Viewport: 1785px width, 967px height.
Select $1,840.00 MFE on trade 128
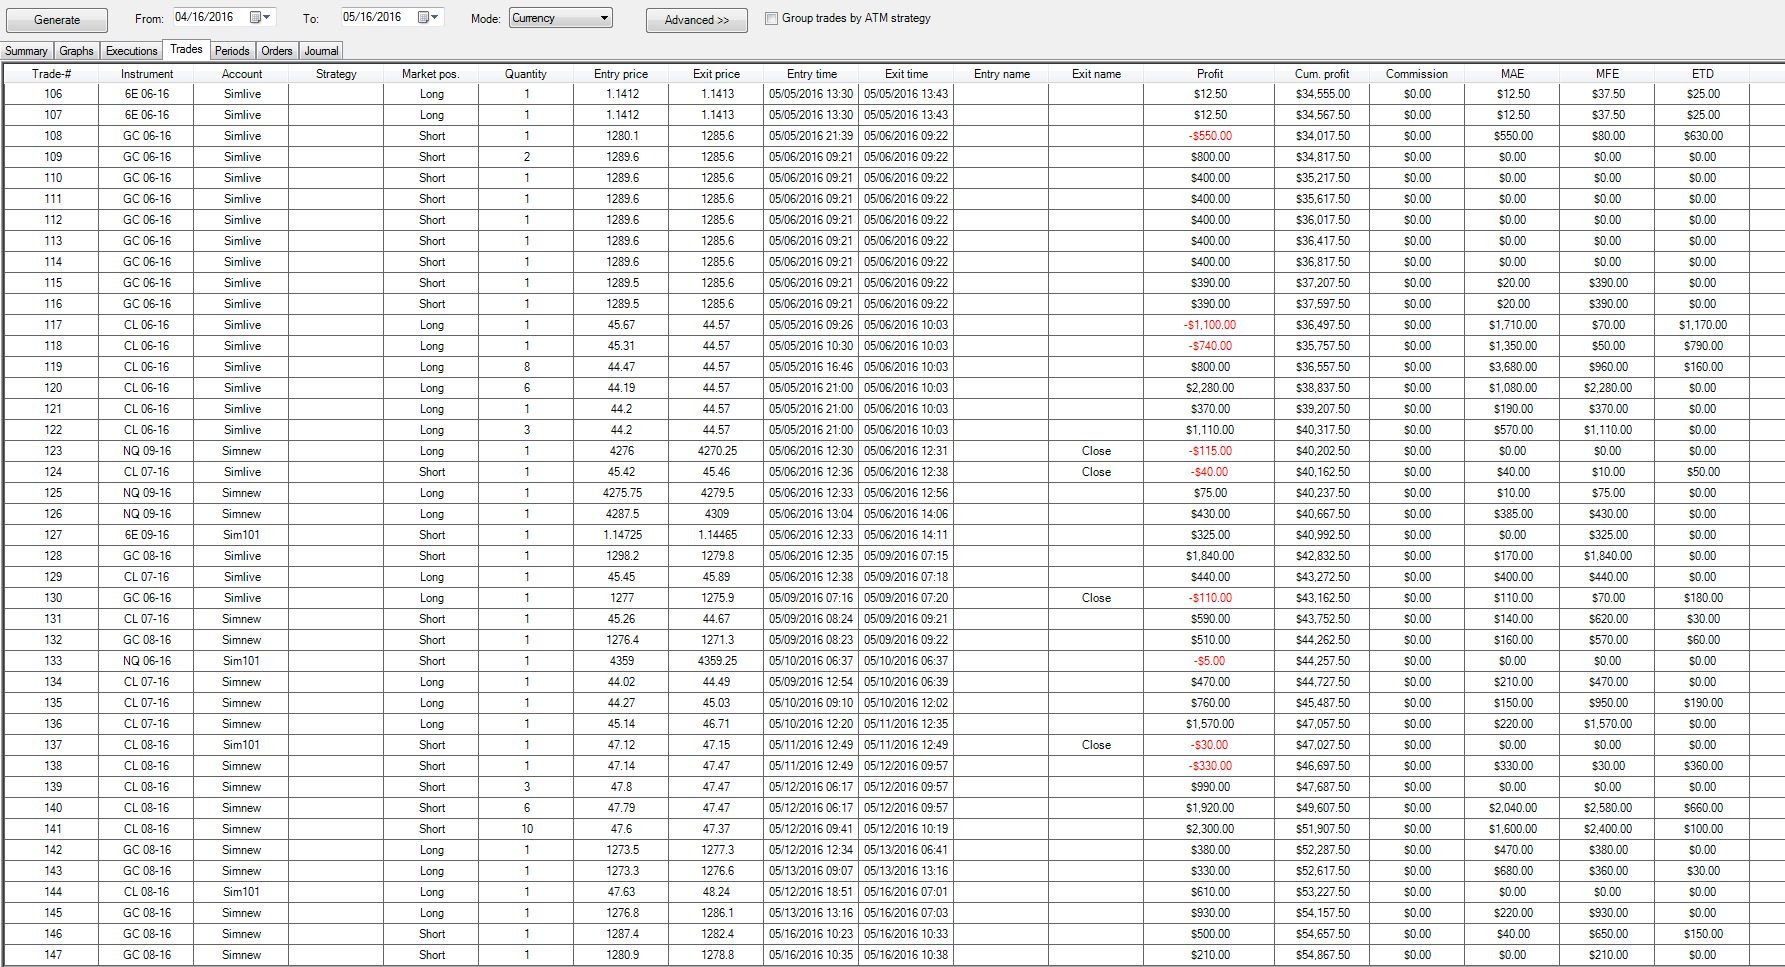(1607, 556)
